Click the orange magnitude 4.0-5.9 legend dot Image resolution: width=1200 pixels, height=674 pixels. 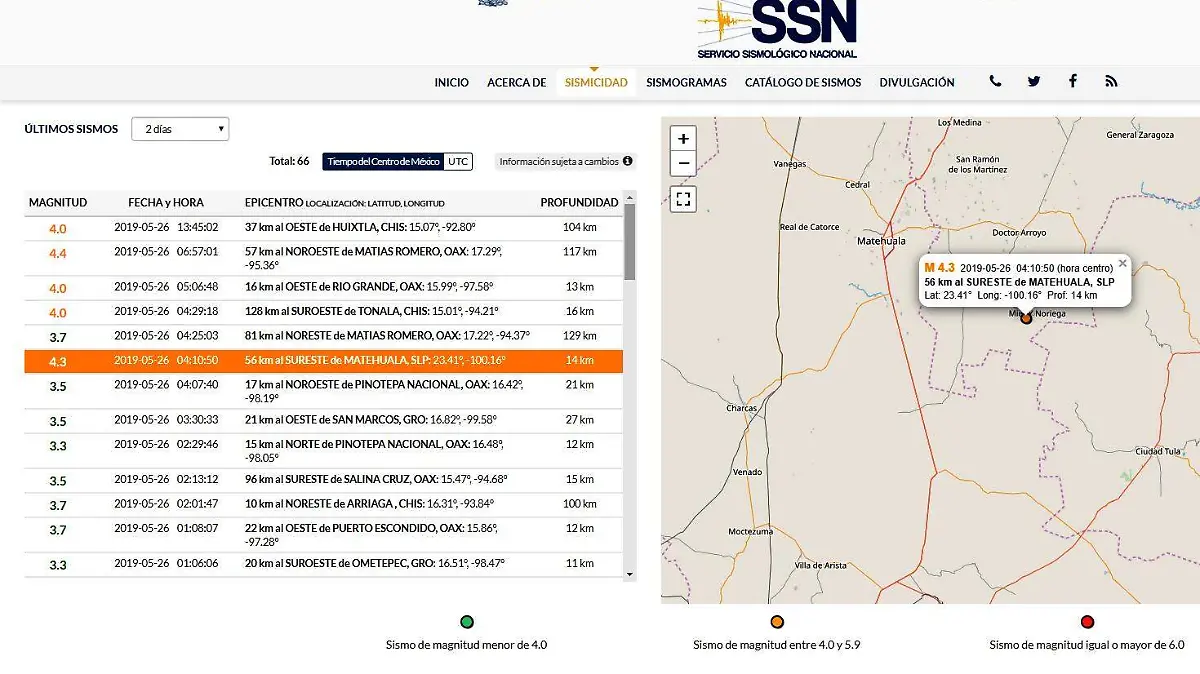coord(777,621)
